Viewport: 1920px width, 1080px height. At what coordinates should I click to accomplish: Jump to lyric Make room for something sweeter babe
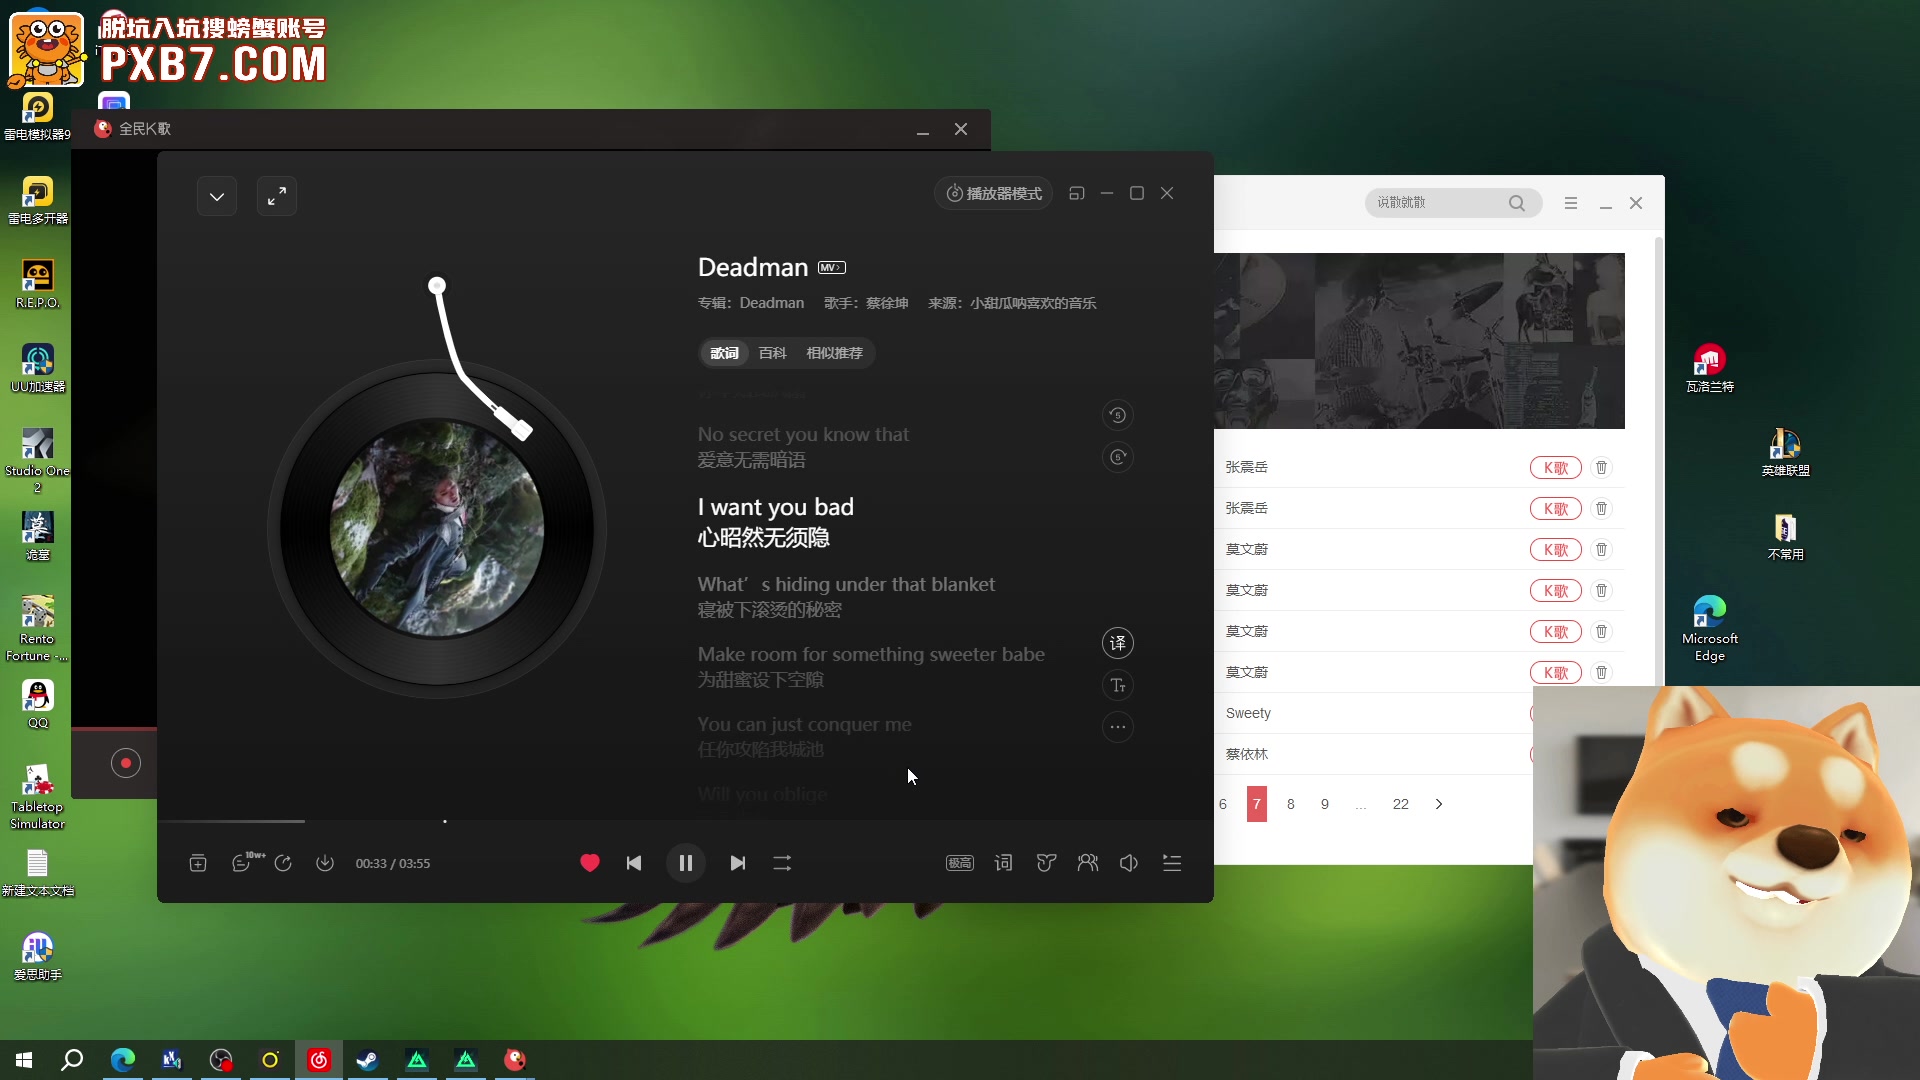(x=871, y=655)
